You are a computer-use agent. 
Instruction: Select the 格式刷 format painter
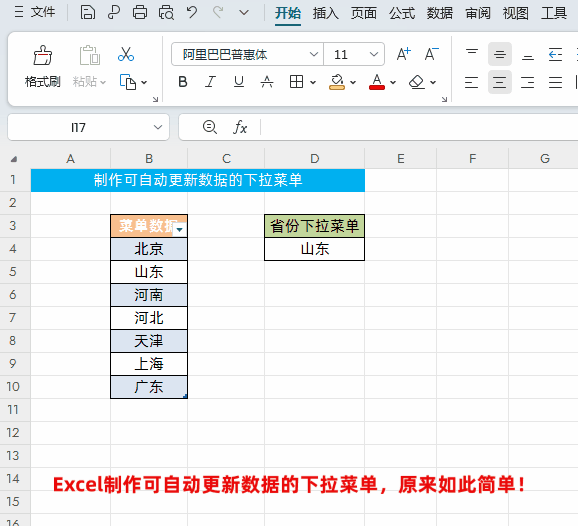click(x=43, y=66)
